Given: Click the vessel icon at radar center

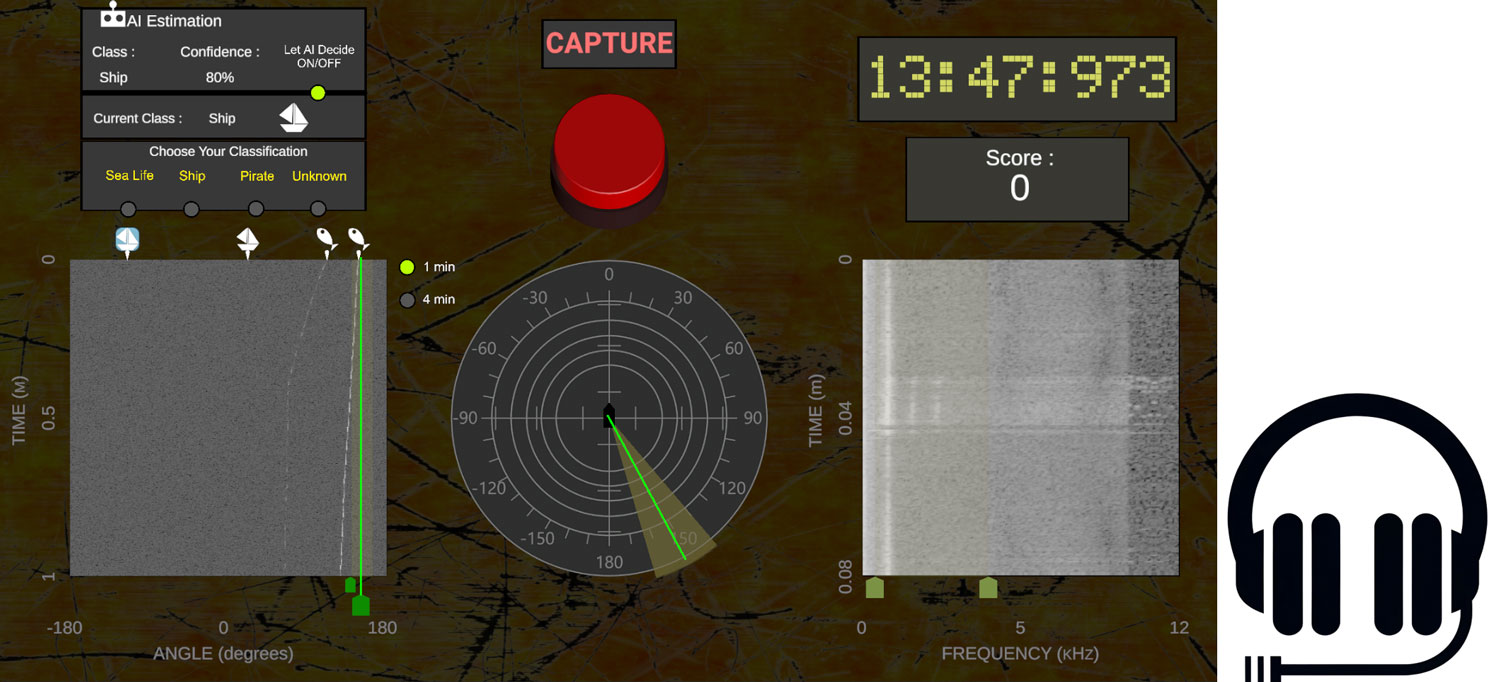Looking at the screenshot, I should coord(609,416).
